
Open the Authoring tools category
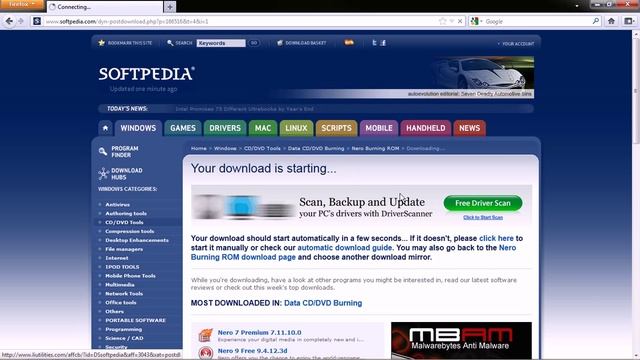[126, 213]
